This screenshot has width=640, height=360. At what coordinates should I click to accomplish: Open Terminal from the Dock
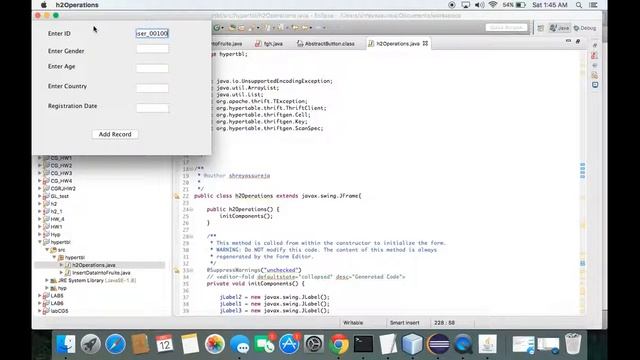363,344
